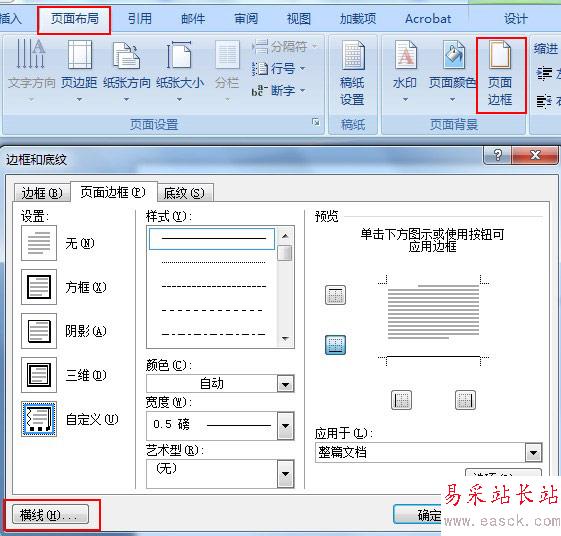
Task: Click the dialog help question-mark button
Action: [x=497, y=155]
